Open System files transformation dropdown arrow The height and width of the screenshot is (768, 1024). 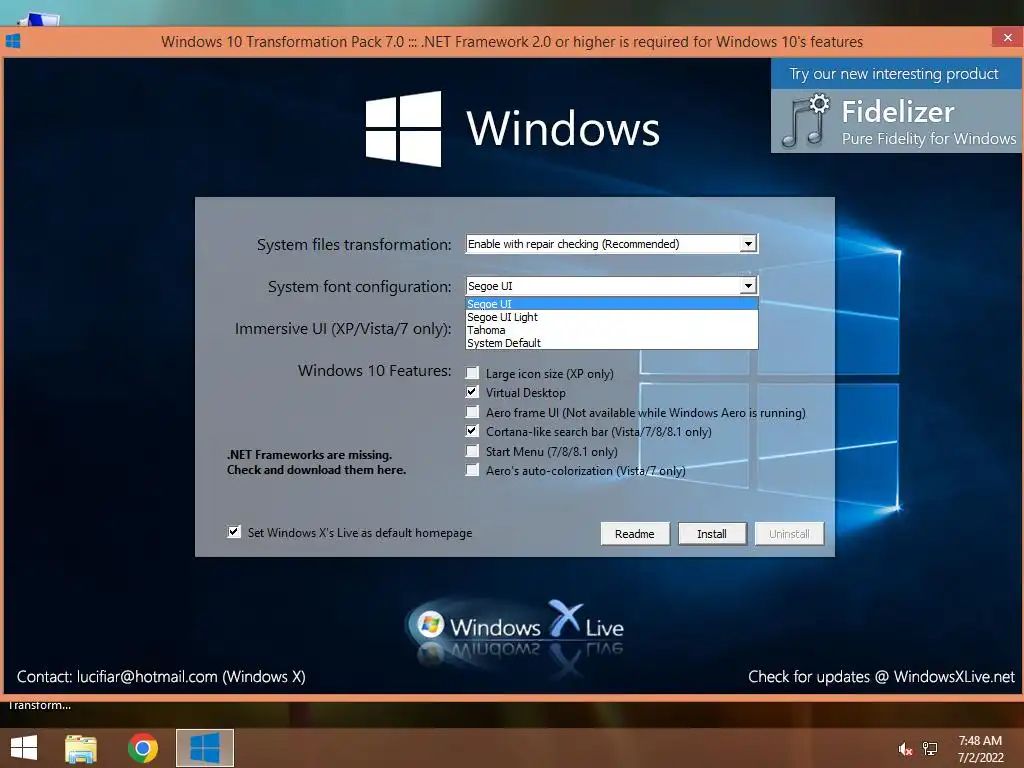[748, 244]
